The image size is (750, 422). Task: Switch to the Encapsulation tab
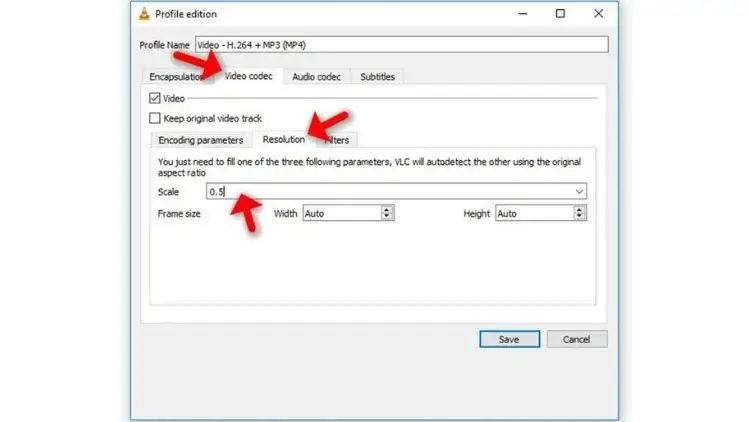(175, 77)
